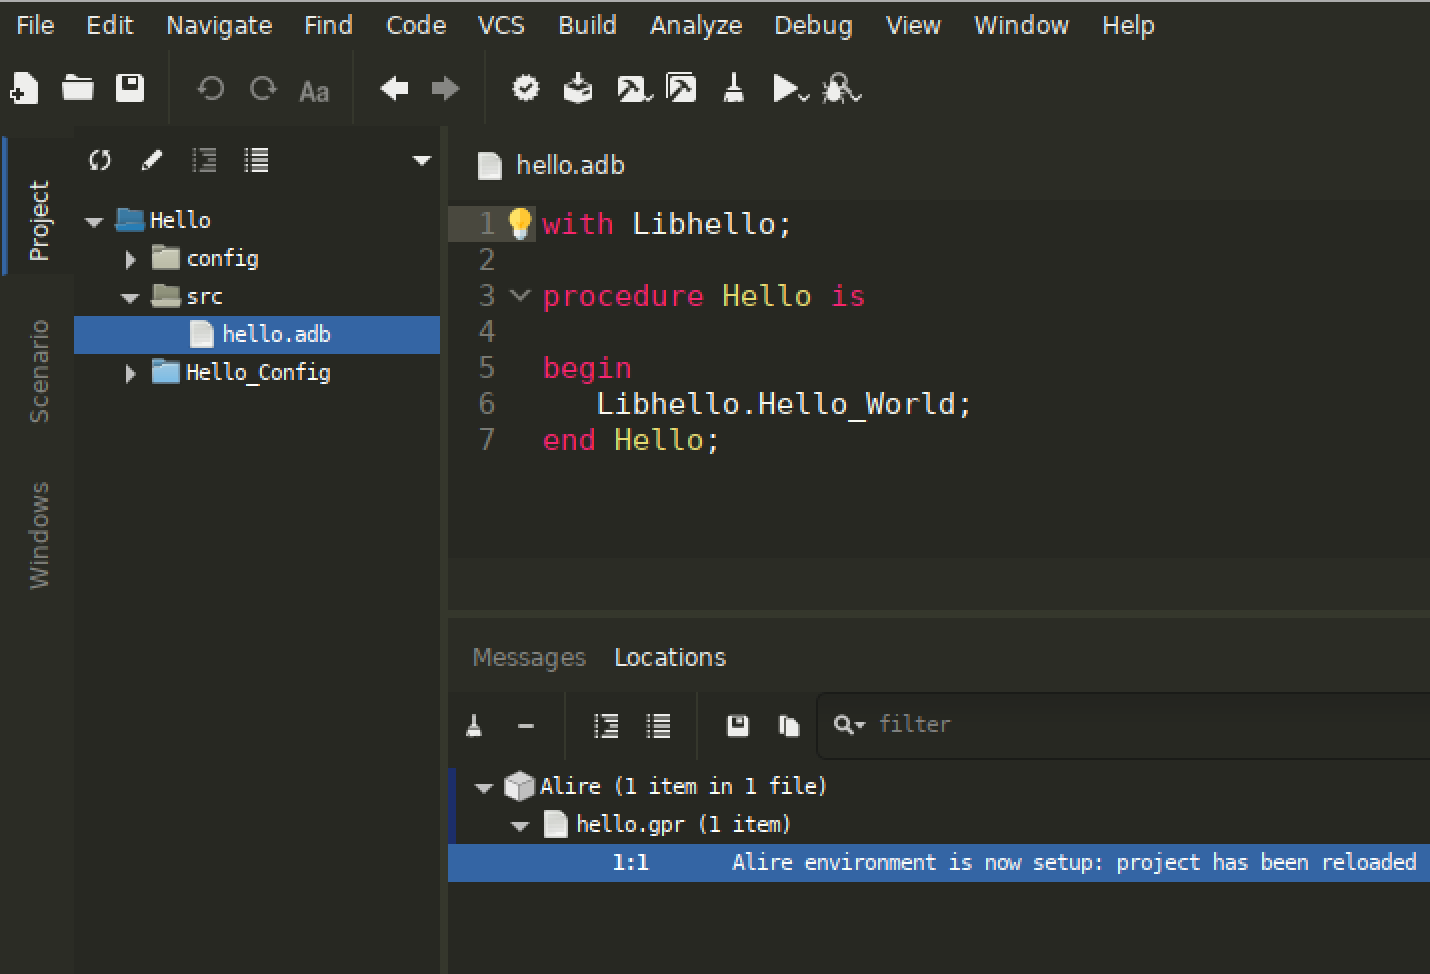The height and width of the screenshot is (974, 1430).
Task: Click the stacked-pages copy icon in Locations toolbar
Action: click(789, 726)
